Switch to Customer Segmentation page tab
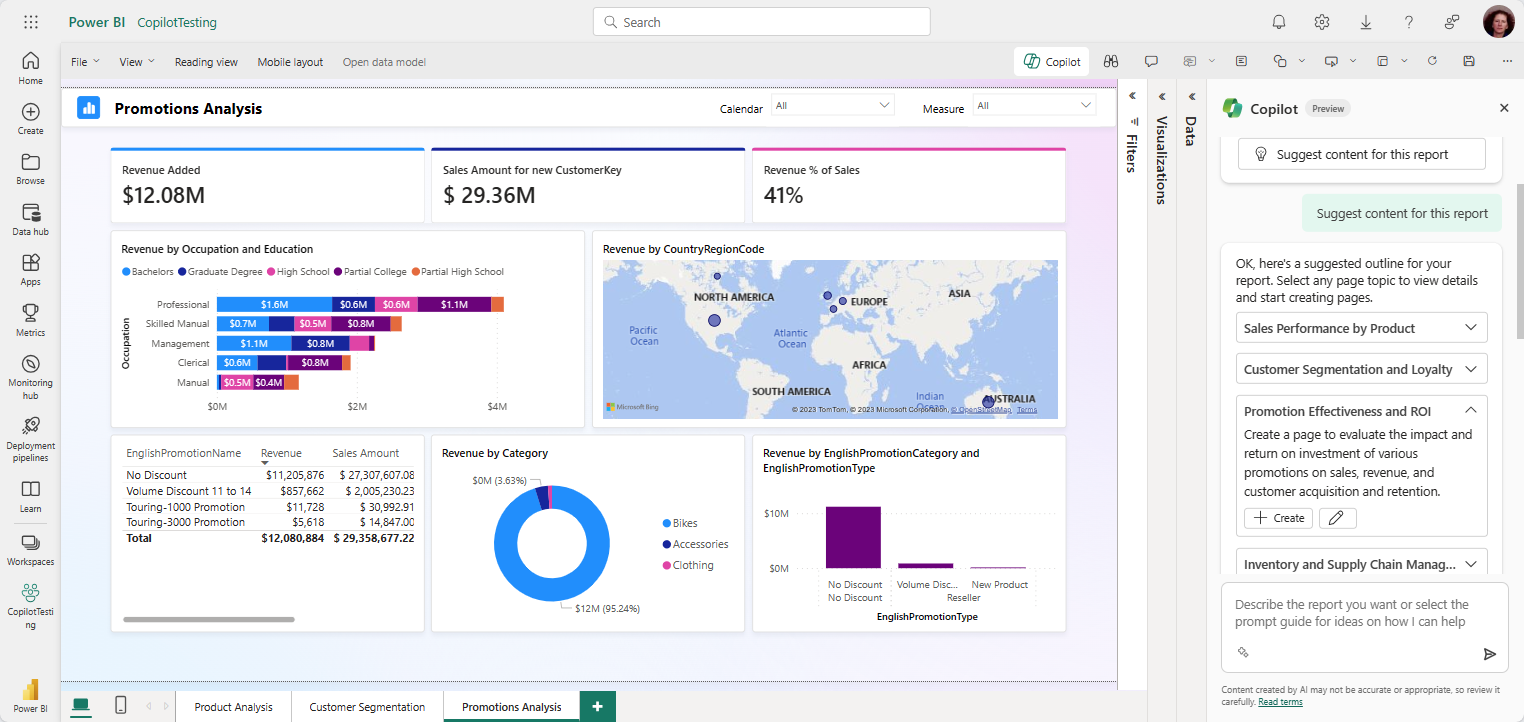The height and width of the screenshot is (722, 1524). 367,707
